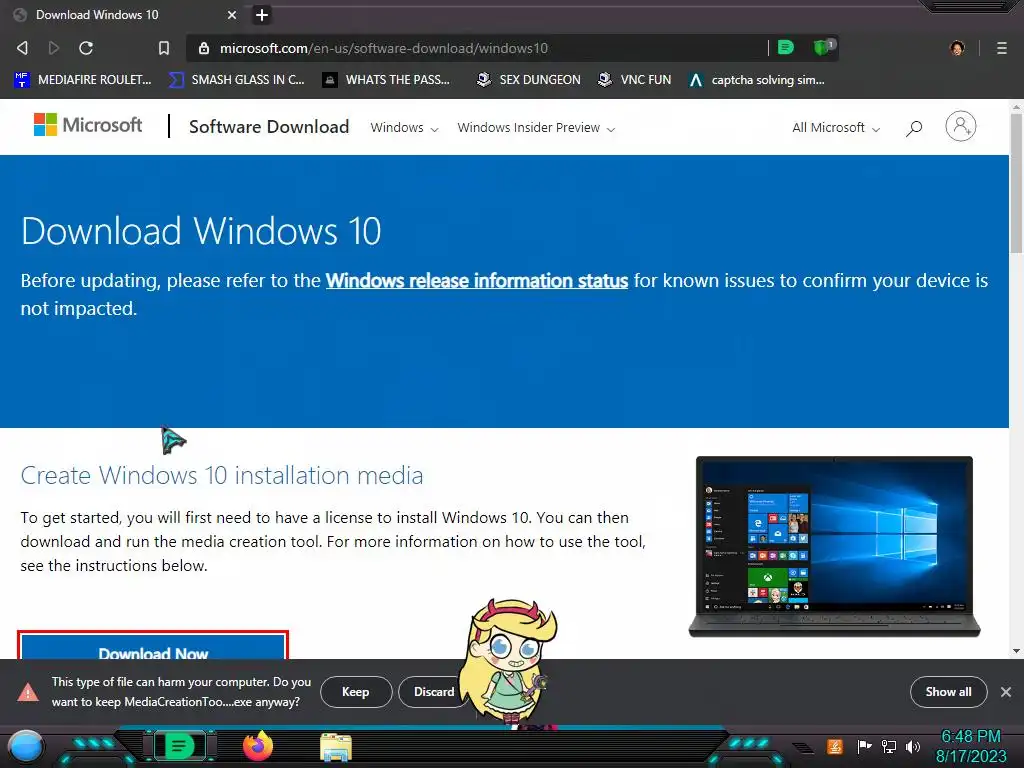This screenshot has width=1024, height=768.
Task: Open the SMASH GLASS IN C... bookmark
Action: click(237, 80)
